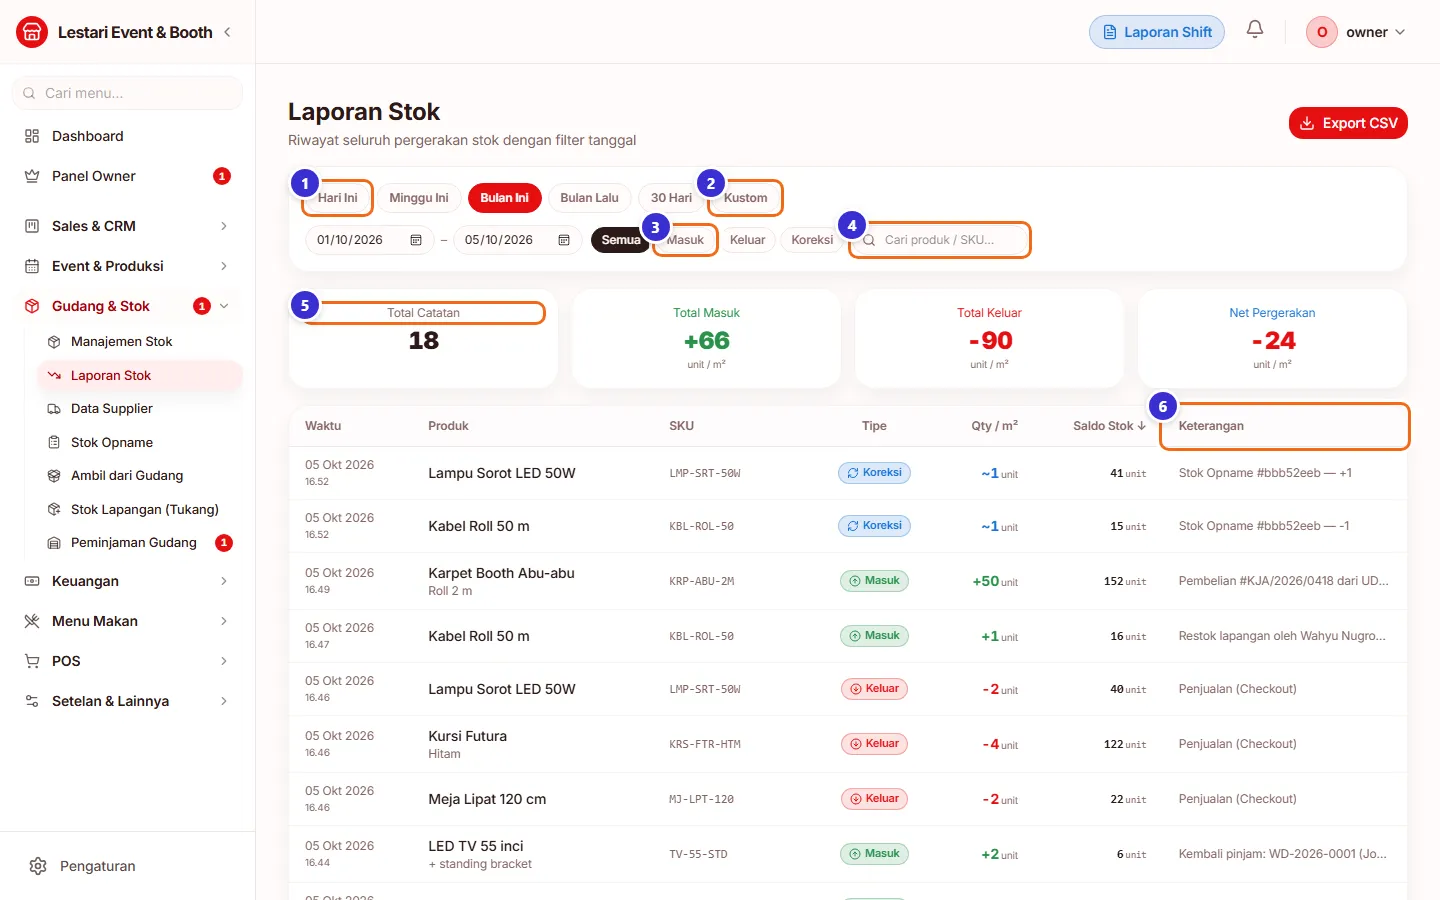
Task: Select the Bulan Lalu date filter
Action: click(x=589, y=198)
